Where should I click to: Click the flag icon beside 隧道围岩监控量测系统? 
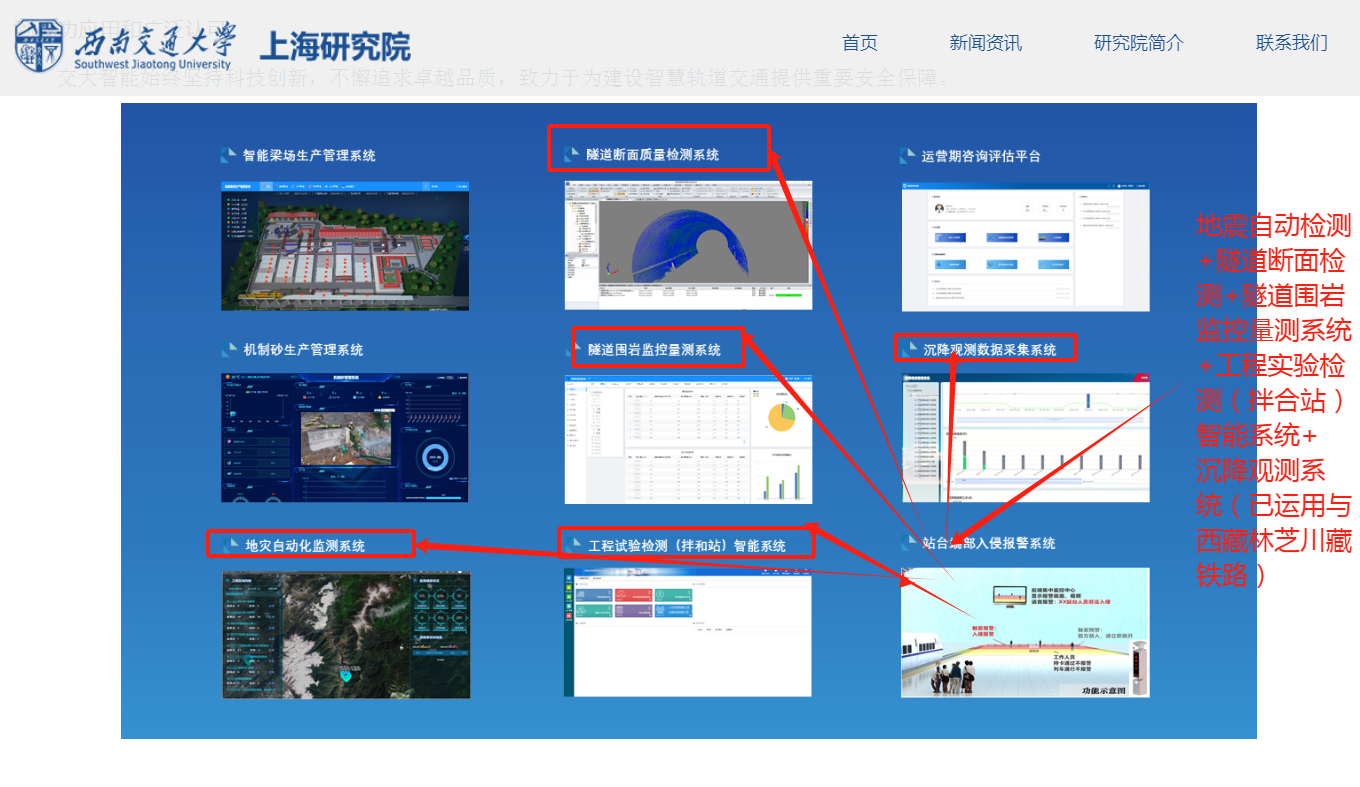tap(574, 350)
